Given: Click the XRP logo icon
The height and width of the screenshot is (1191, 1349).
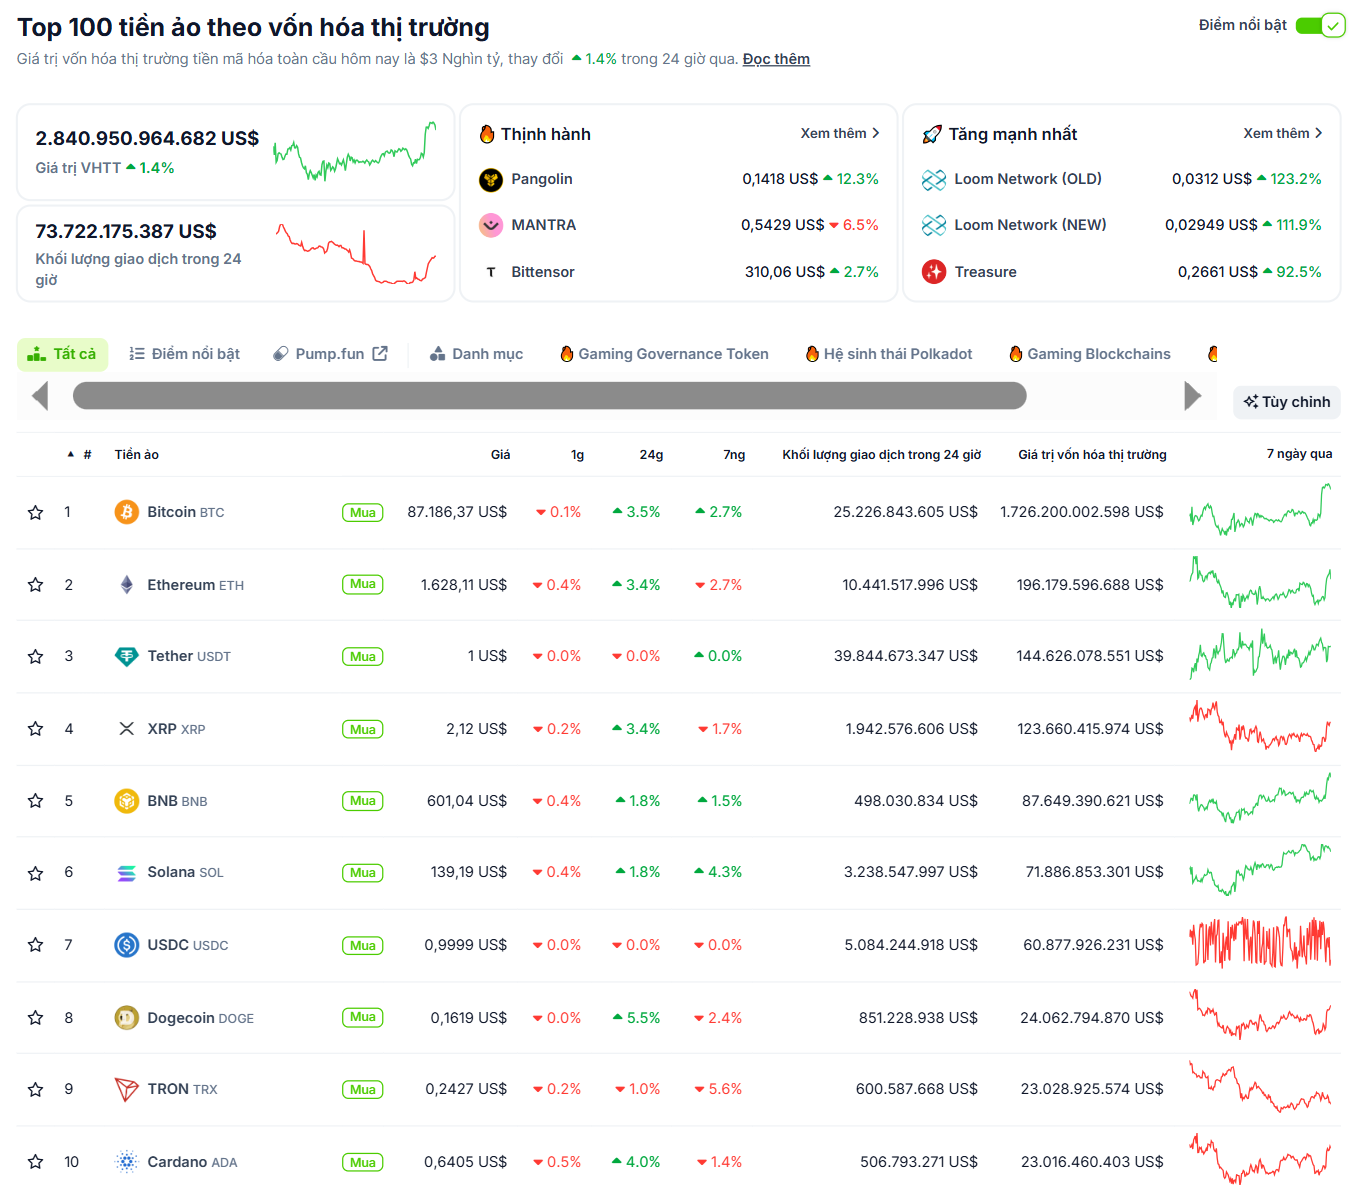Looking at the screenshot, I should 126,729.
